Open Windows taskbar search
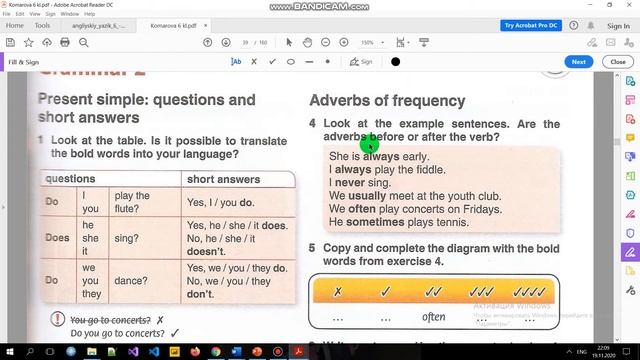This screenshot has height=360, width=640. 30,351
